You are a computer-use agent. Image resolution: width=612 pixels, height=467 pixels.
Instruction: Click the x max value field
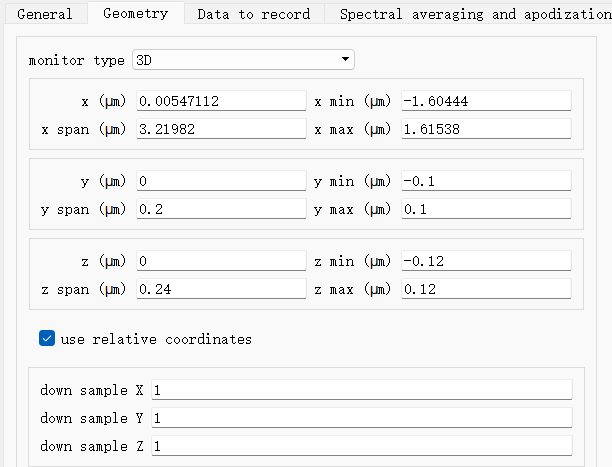[486, 129]
